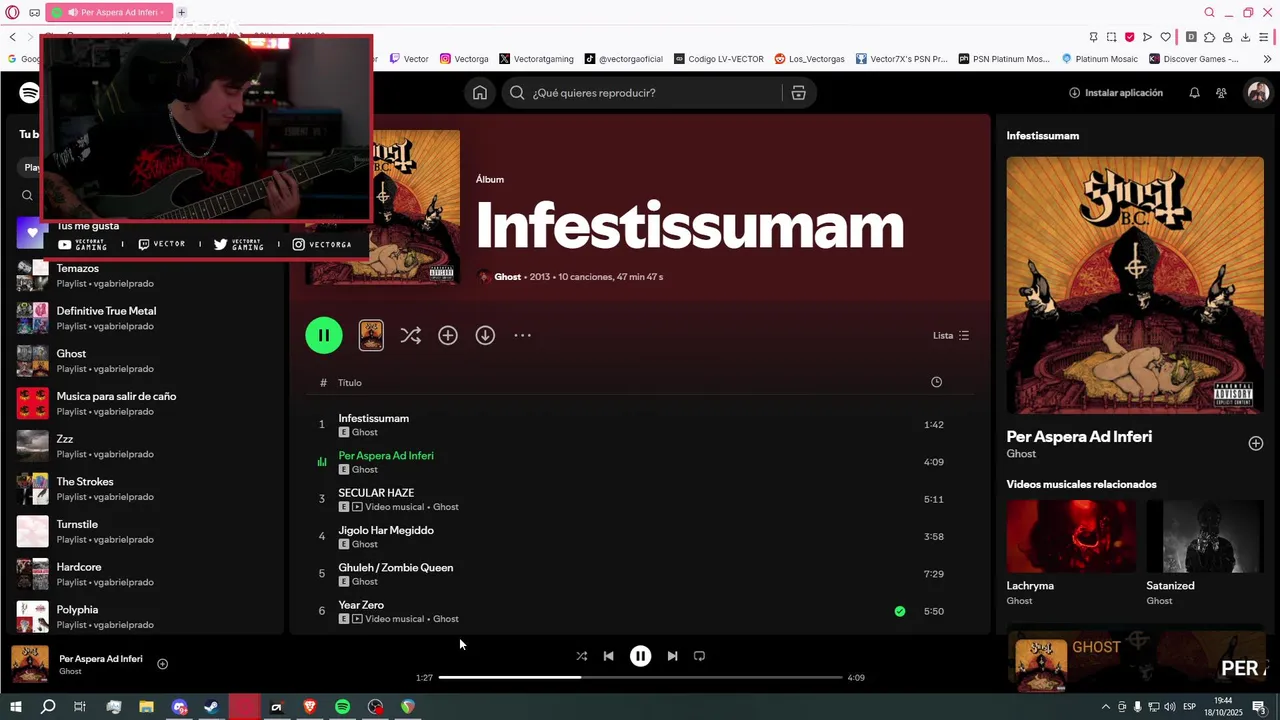This screenshot has width=1280, height=720.
Task: Open the Musica para salir de caño playlist
Action: pos(145,404)
